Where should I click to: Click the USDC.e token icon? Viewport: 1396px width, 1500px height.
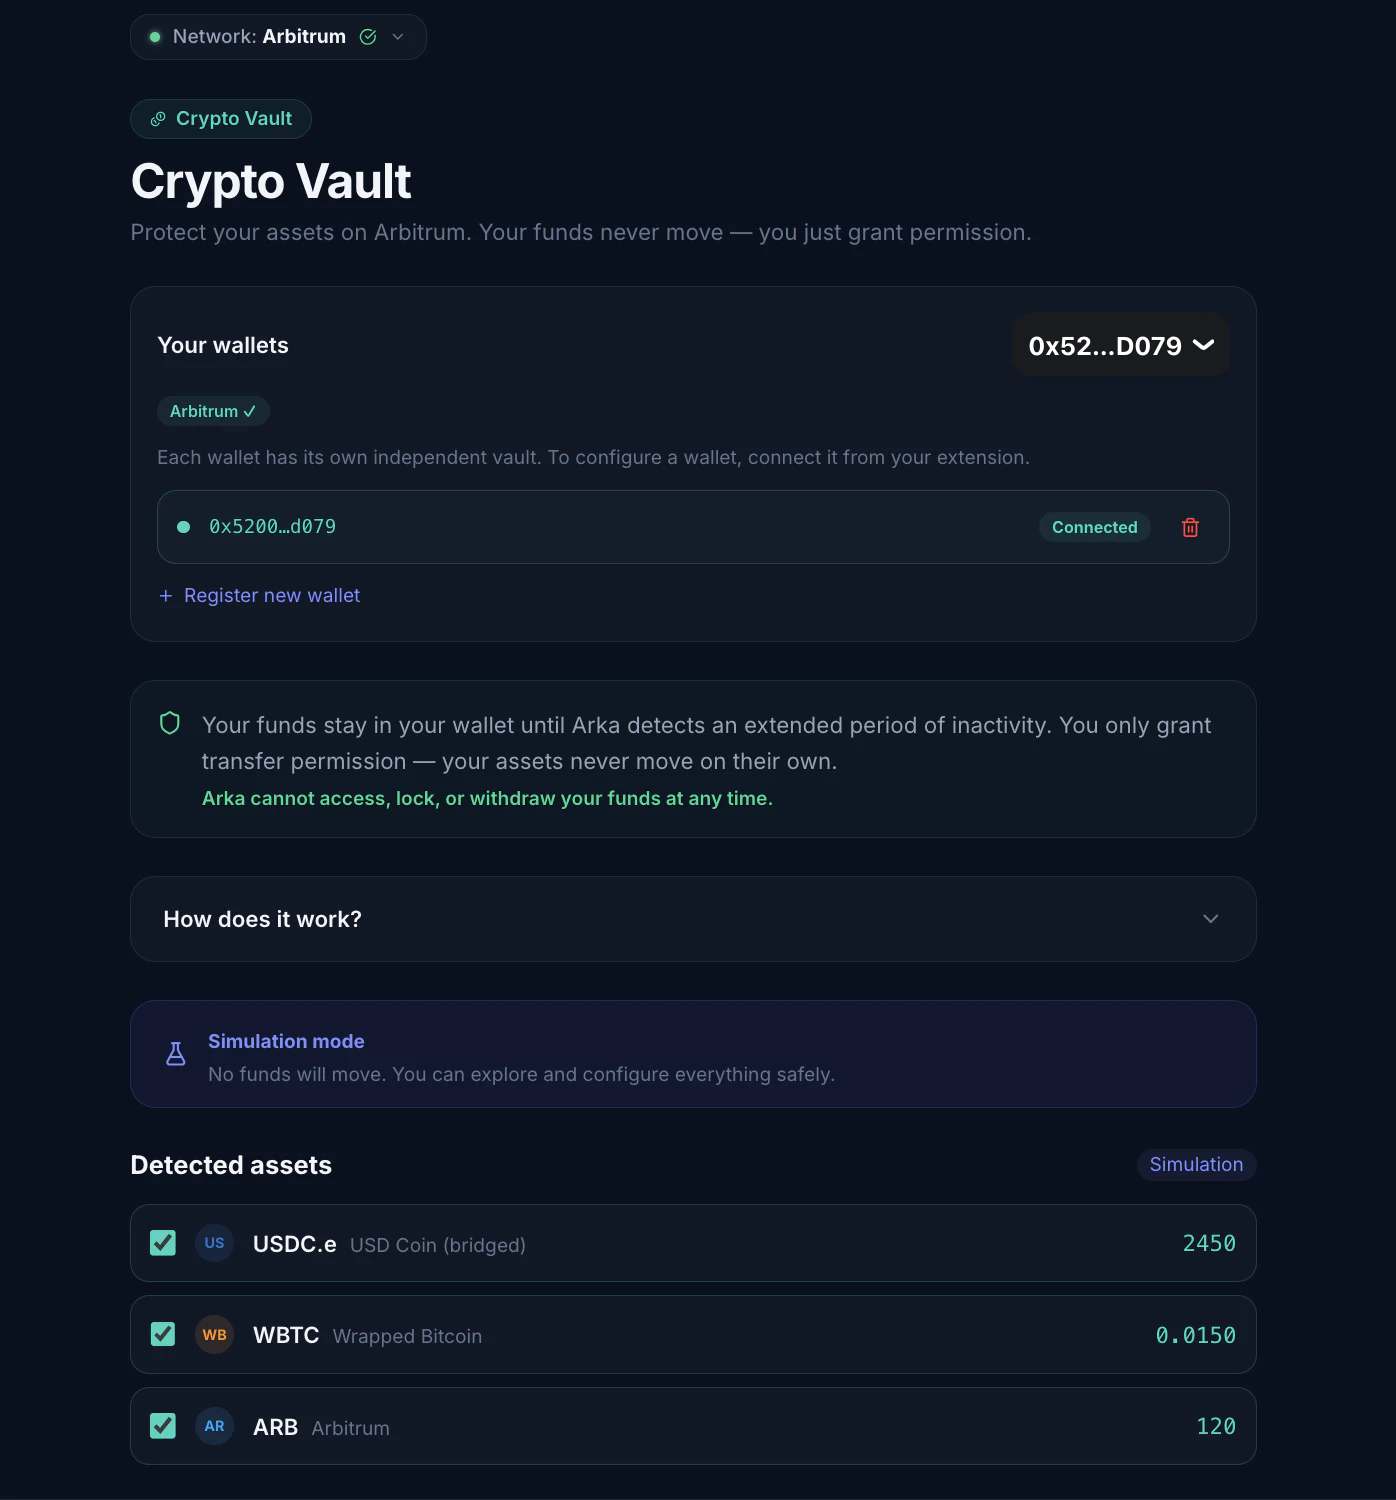tap(214, 1243)
